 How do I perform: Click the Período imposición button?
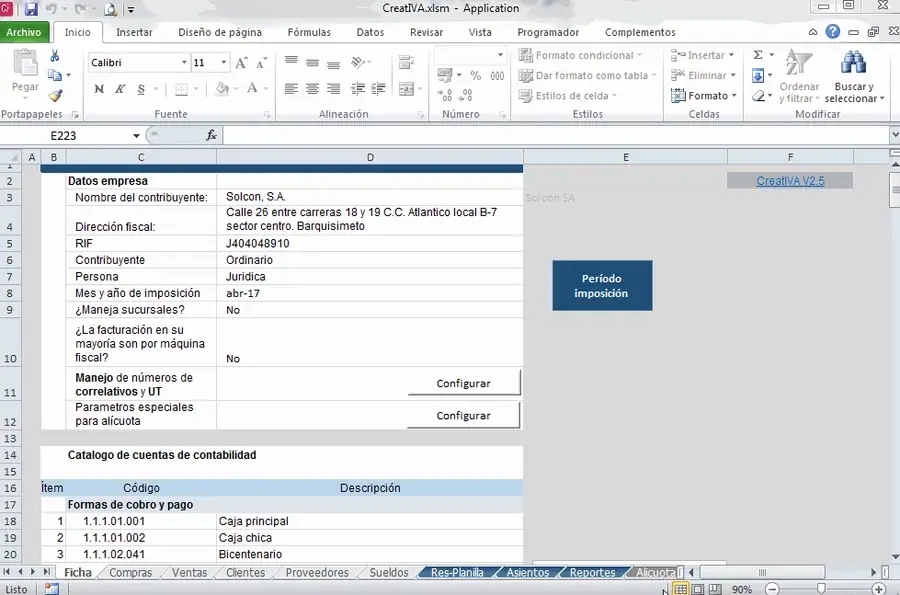pyautogui.click(x=602, y=286)
